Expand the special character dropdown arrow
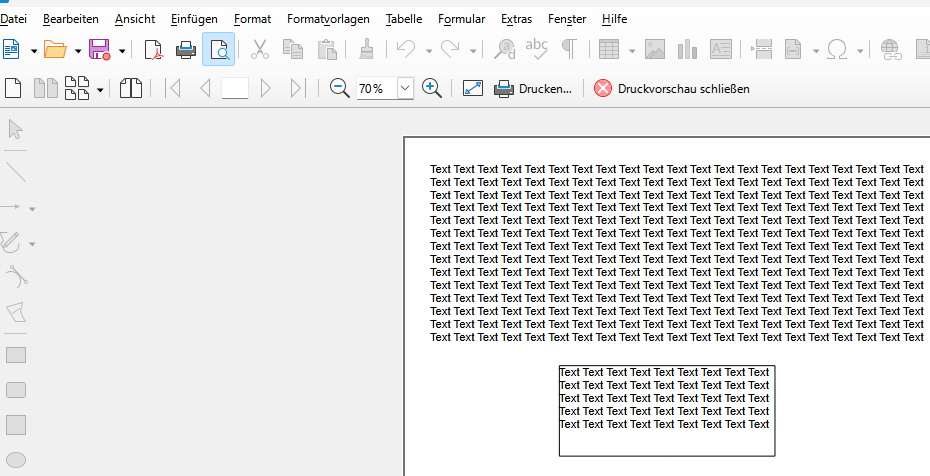The height and width of the screenshot is (476, 930). click(x=860, y=51)
